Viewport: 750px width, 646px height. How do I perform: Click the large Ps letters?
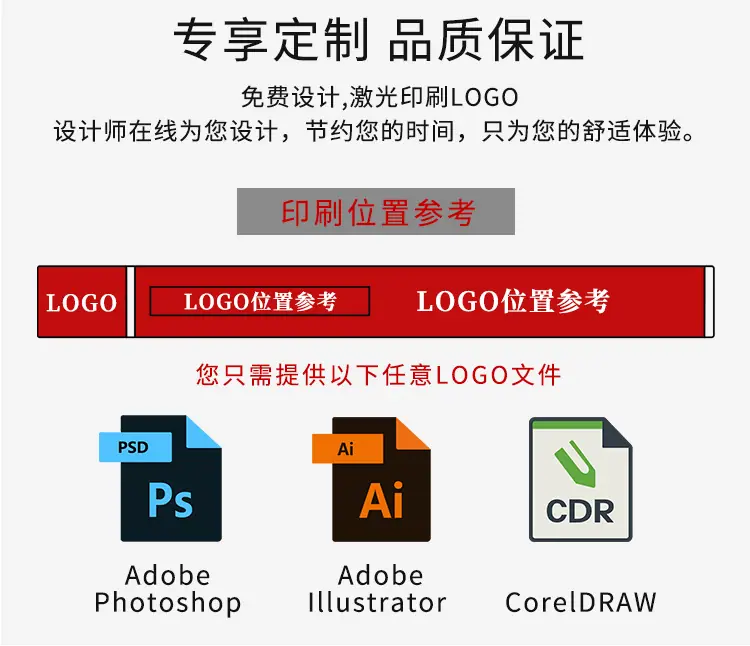(x=170, y=501)
